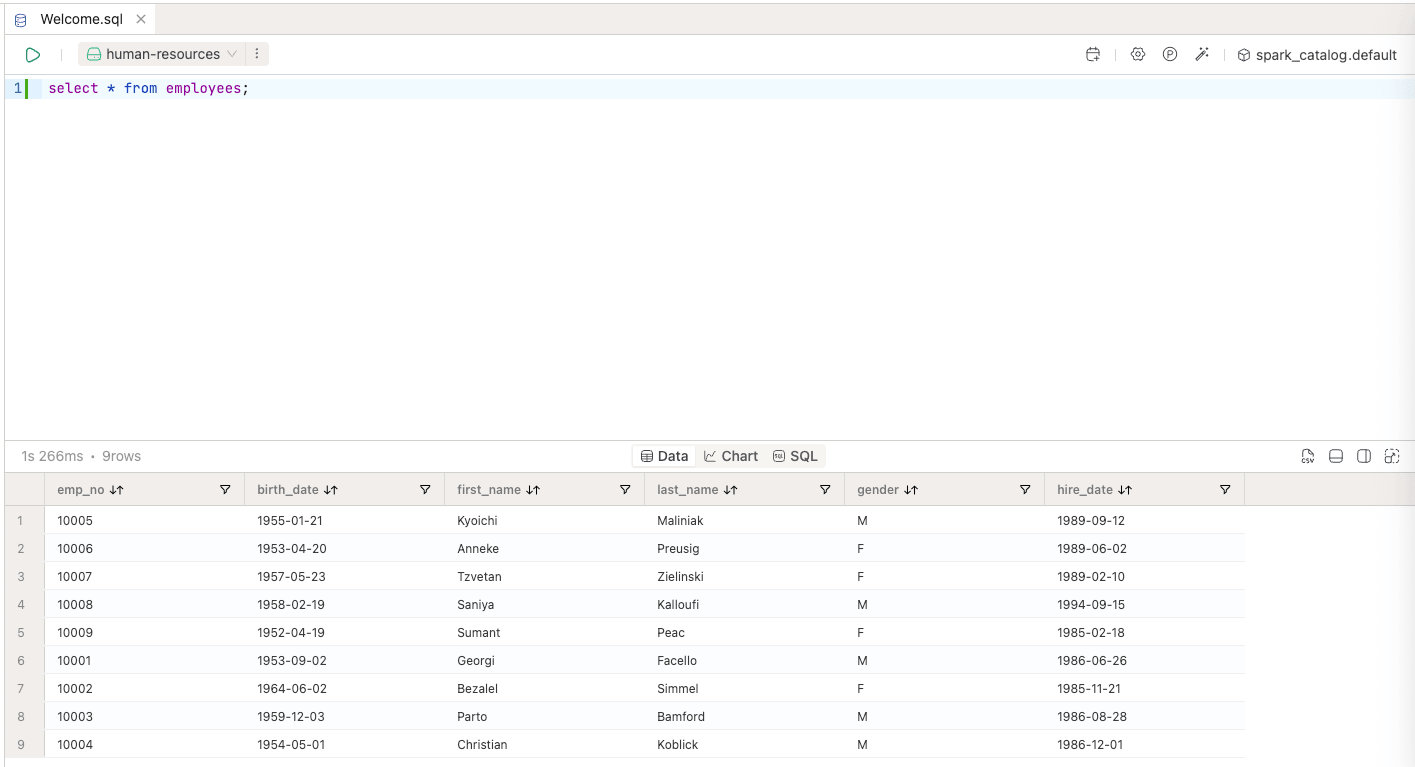Open the gear settings icon in toolbar
The height and width of the screenshot is (767, 1415).
point(1138,55)
